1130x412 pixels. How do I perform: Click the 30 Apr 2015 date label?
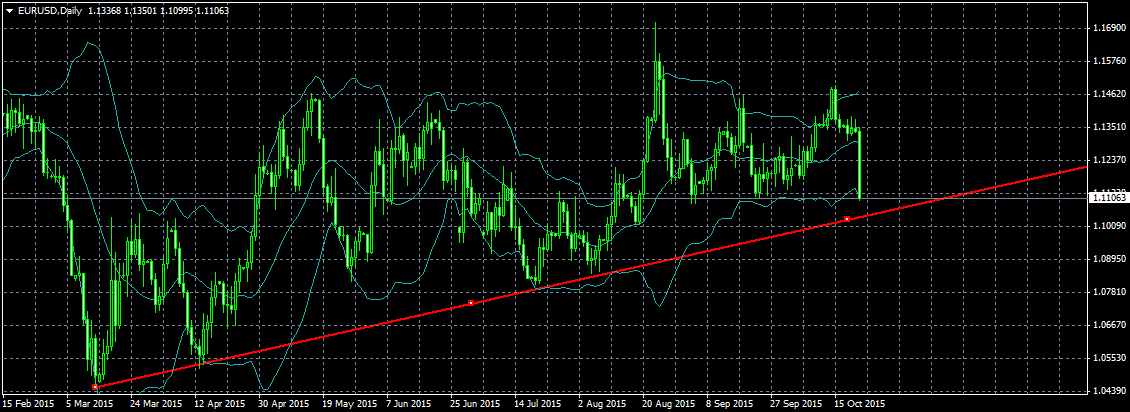[283, 403]
